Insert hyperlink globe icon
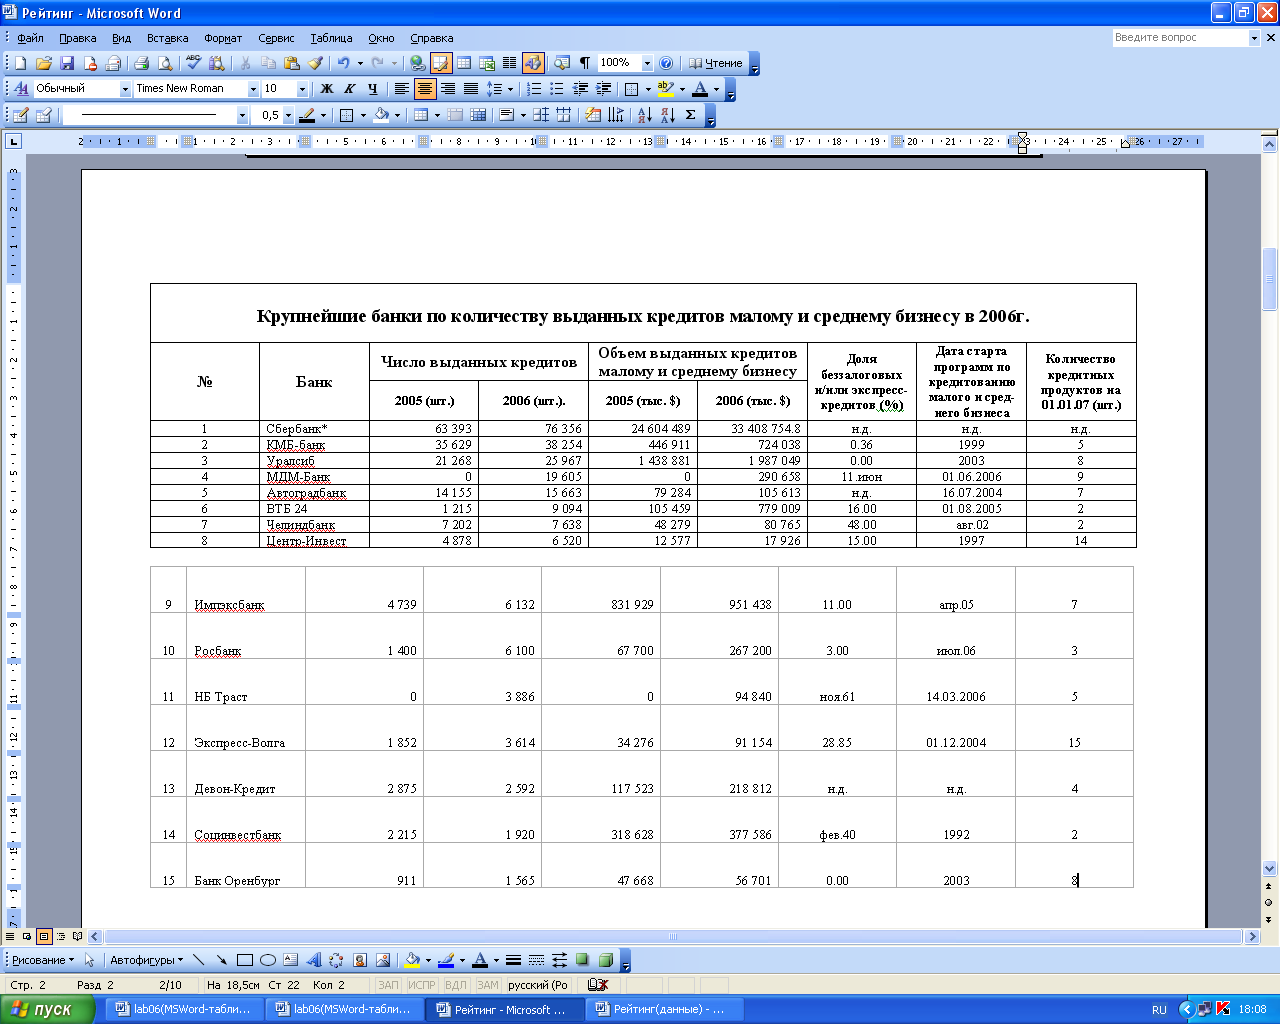Viewport: 1280px width, 1024px height. pos(418,63)
